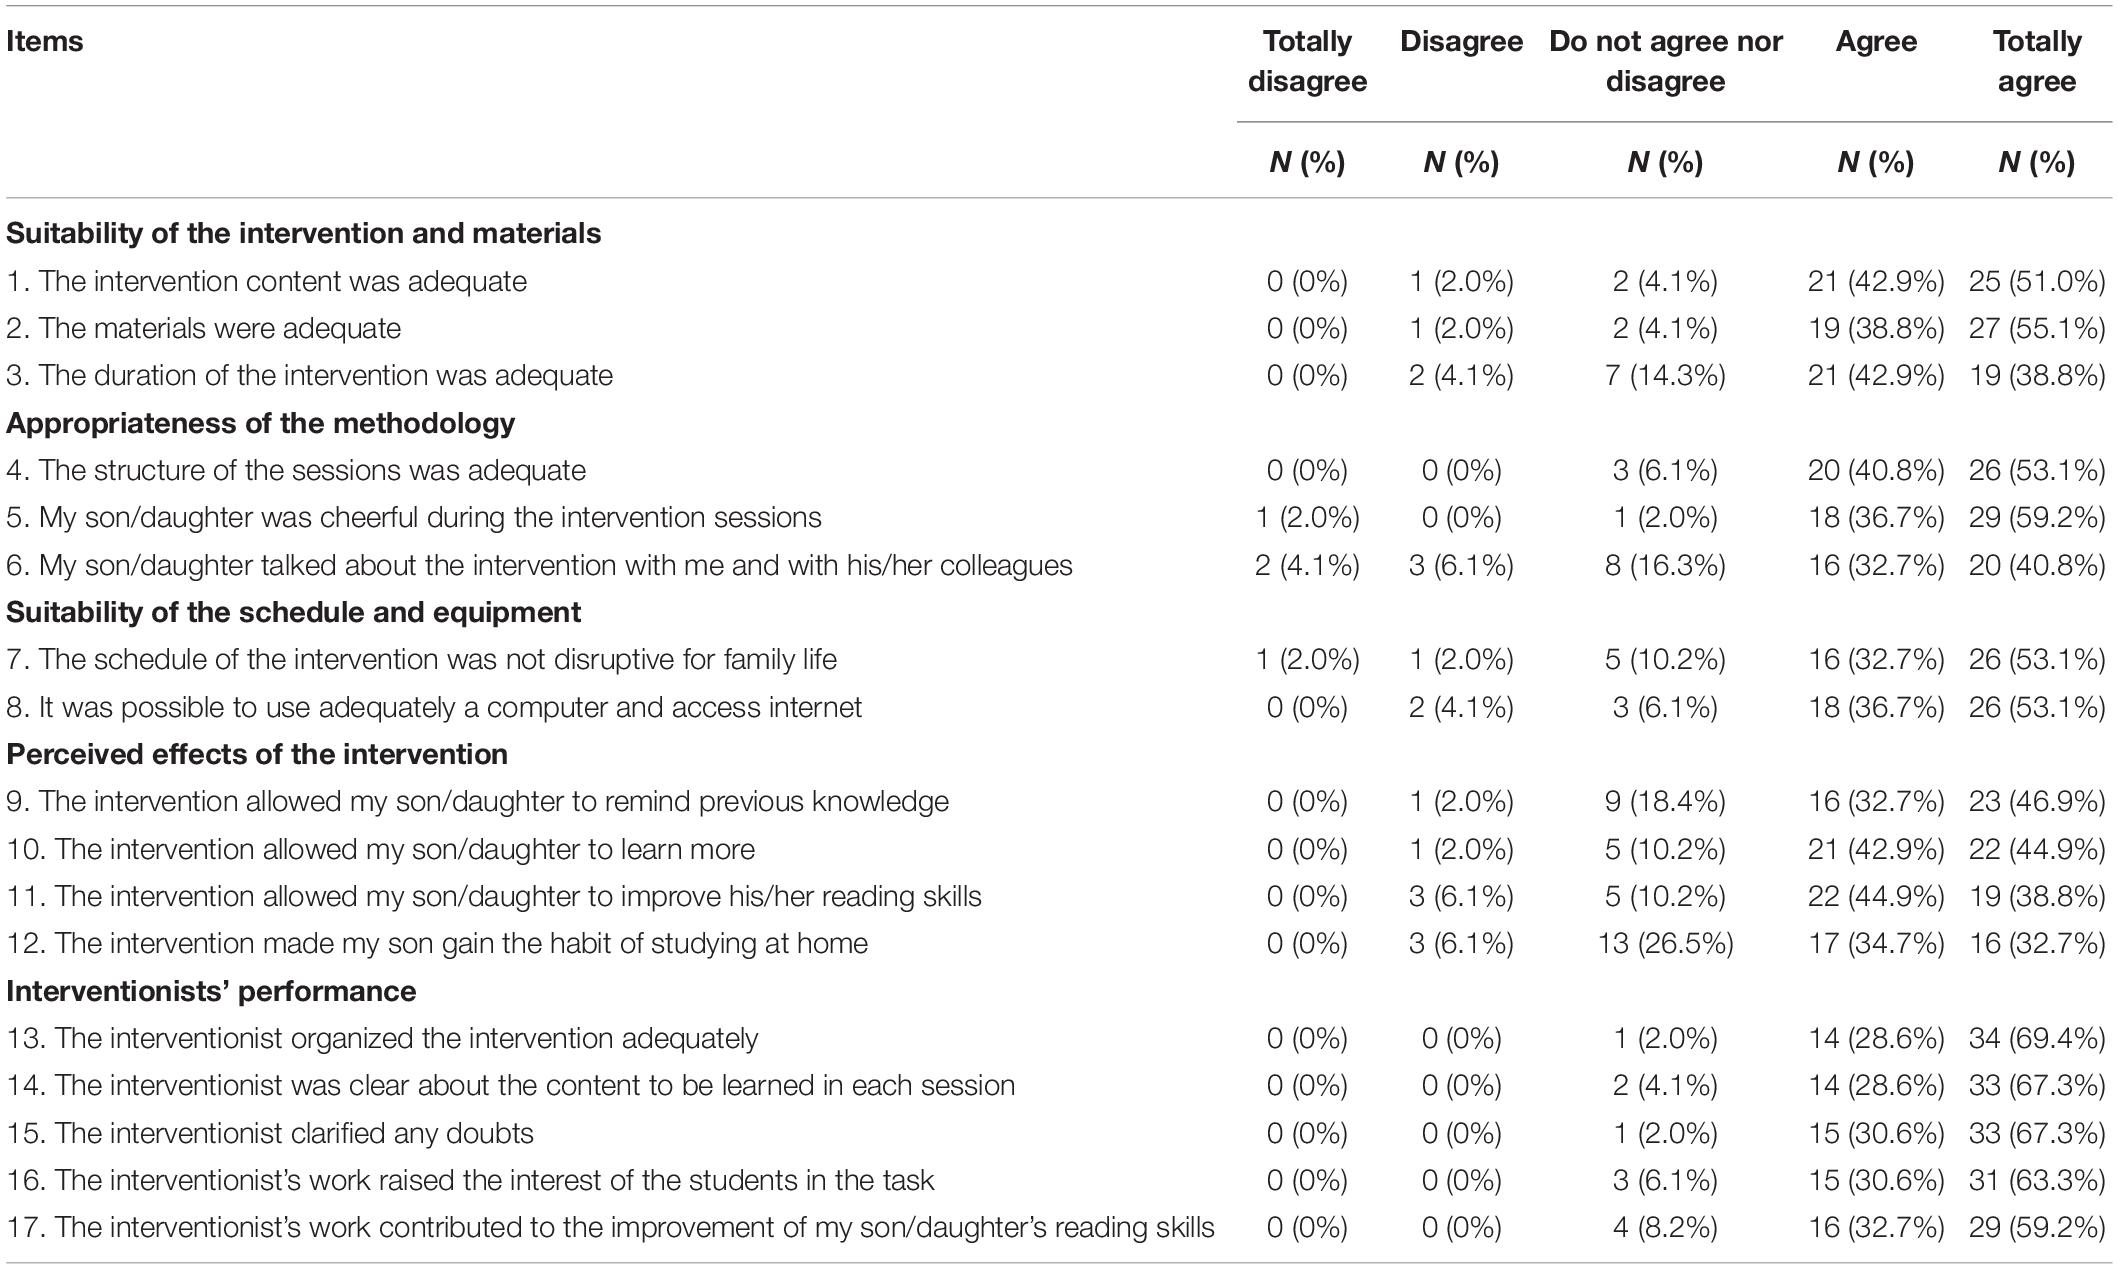Image resolution: width=2118 pixels, height=1269 pixels.
Task: Select the '20 (40.8%)' Agree cell in row 4
Action: (x=1876, y=471)
